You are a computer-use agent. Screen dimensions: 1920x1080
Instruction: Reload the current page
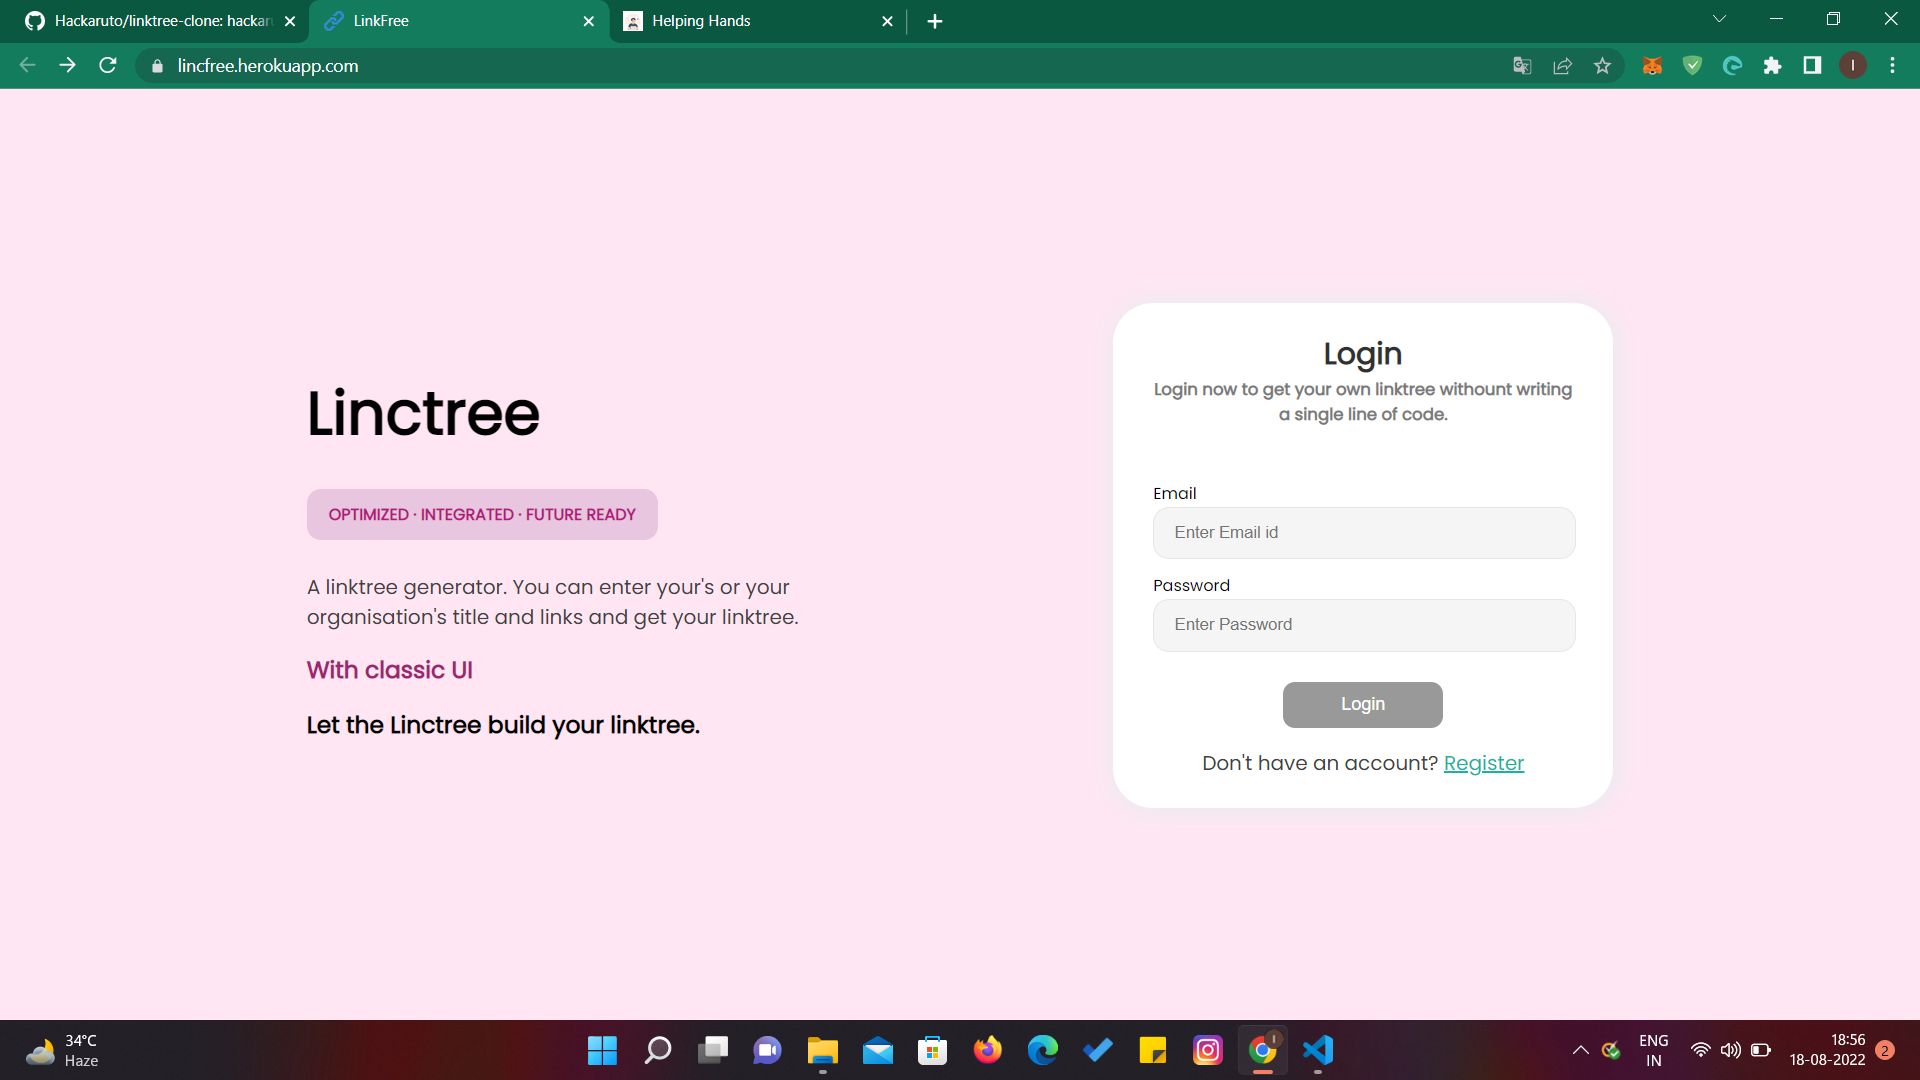tap(108, 66)
